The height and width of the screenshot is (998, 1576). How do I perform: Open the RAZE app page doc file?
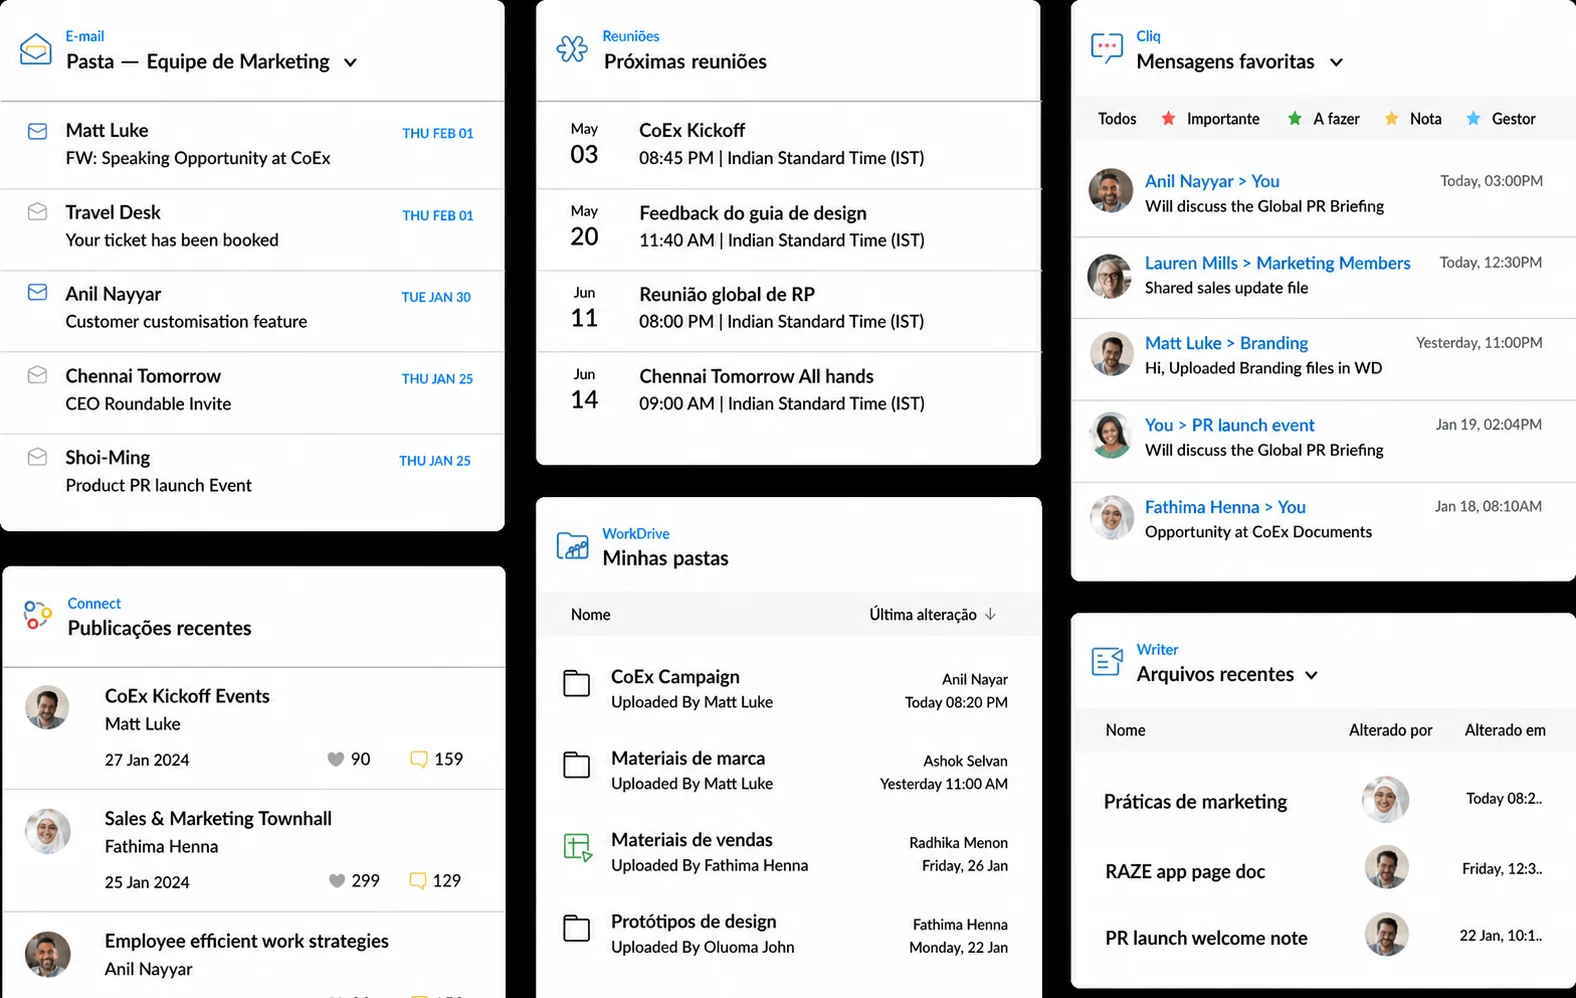point(1185,872)
